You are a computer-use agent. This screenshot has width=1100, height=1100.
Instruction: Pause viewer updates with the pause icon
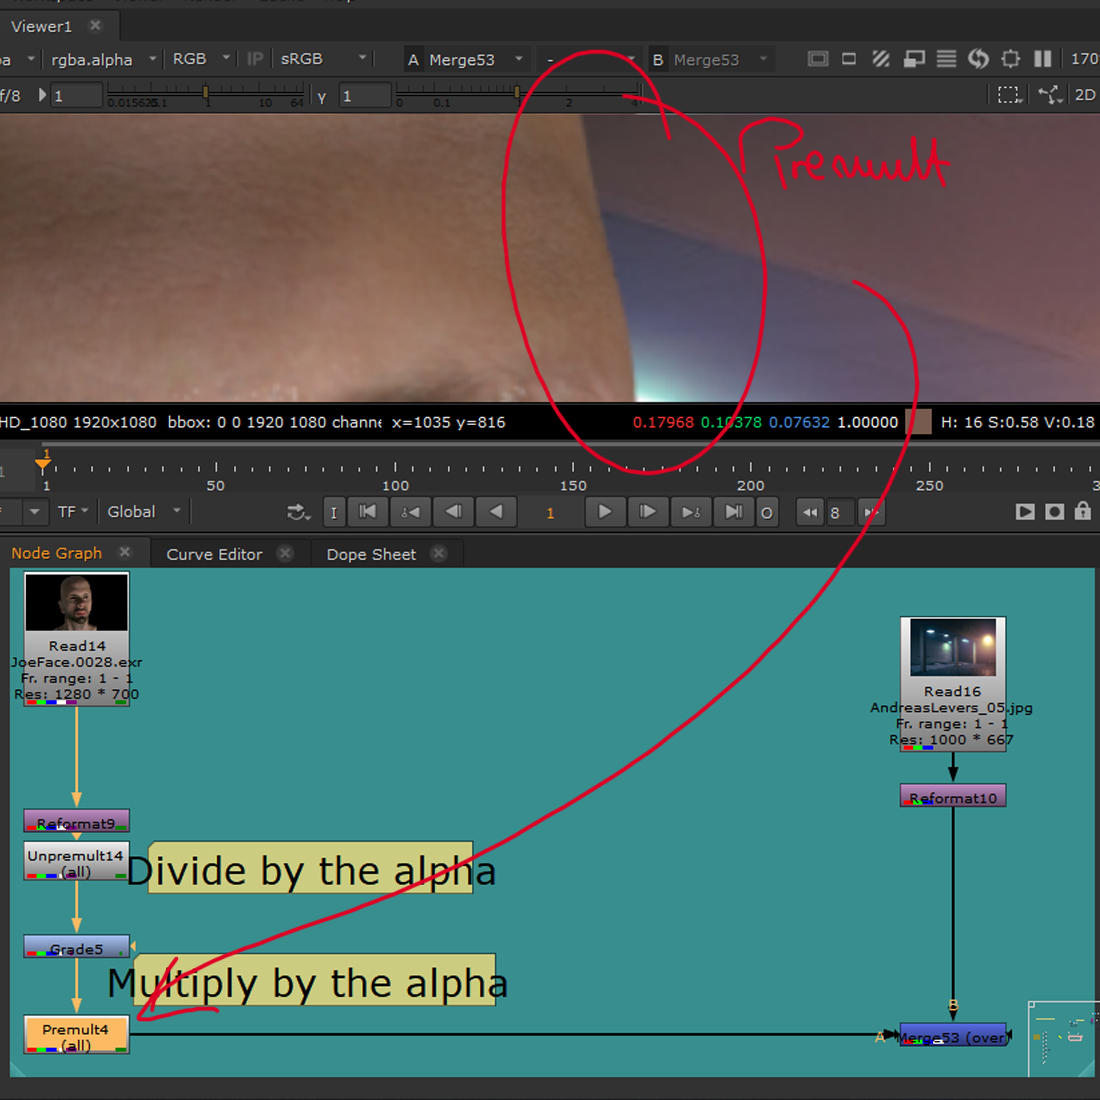click(x=1042, y=59)
